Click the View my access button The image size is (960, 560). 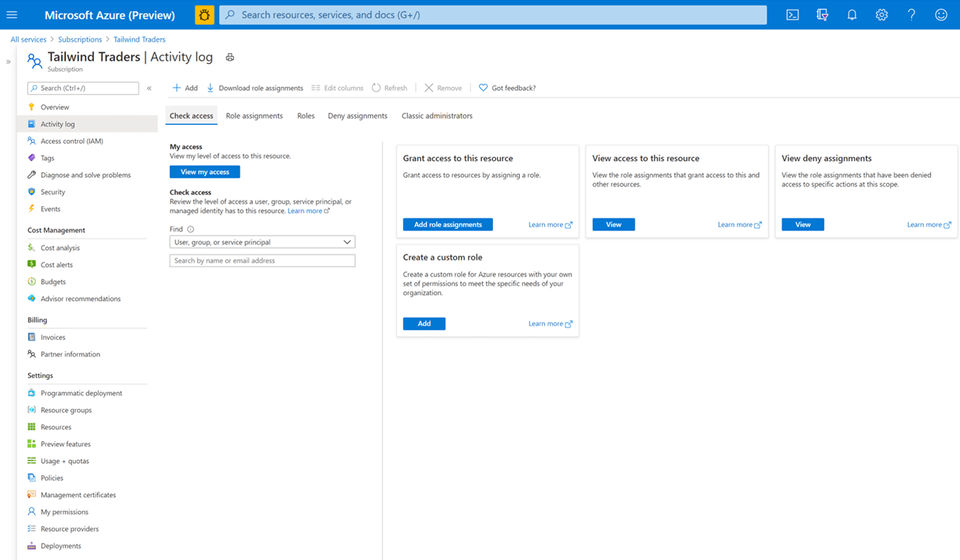pos(204,172)
